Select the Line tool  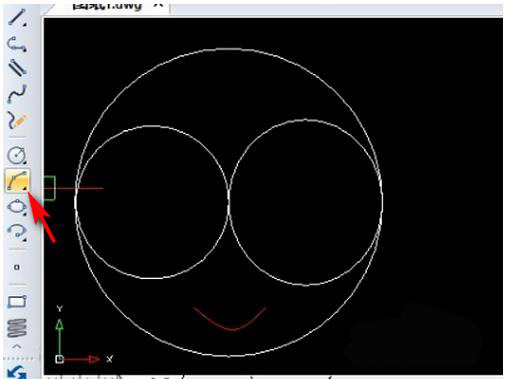17,17
